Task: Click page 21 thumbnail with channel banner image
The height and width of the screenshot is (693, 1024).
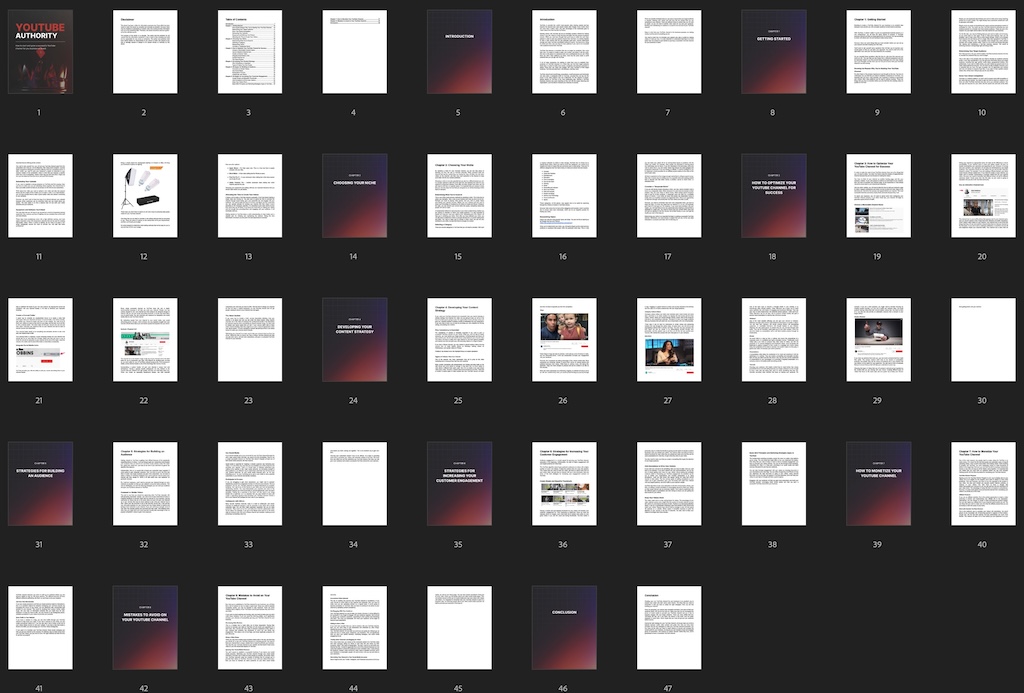Action: (40, 339)
